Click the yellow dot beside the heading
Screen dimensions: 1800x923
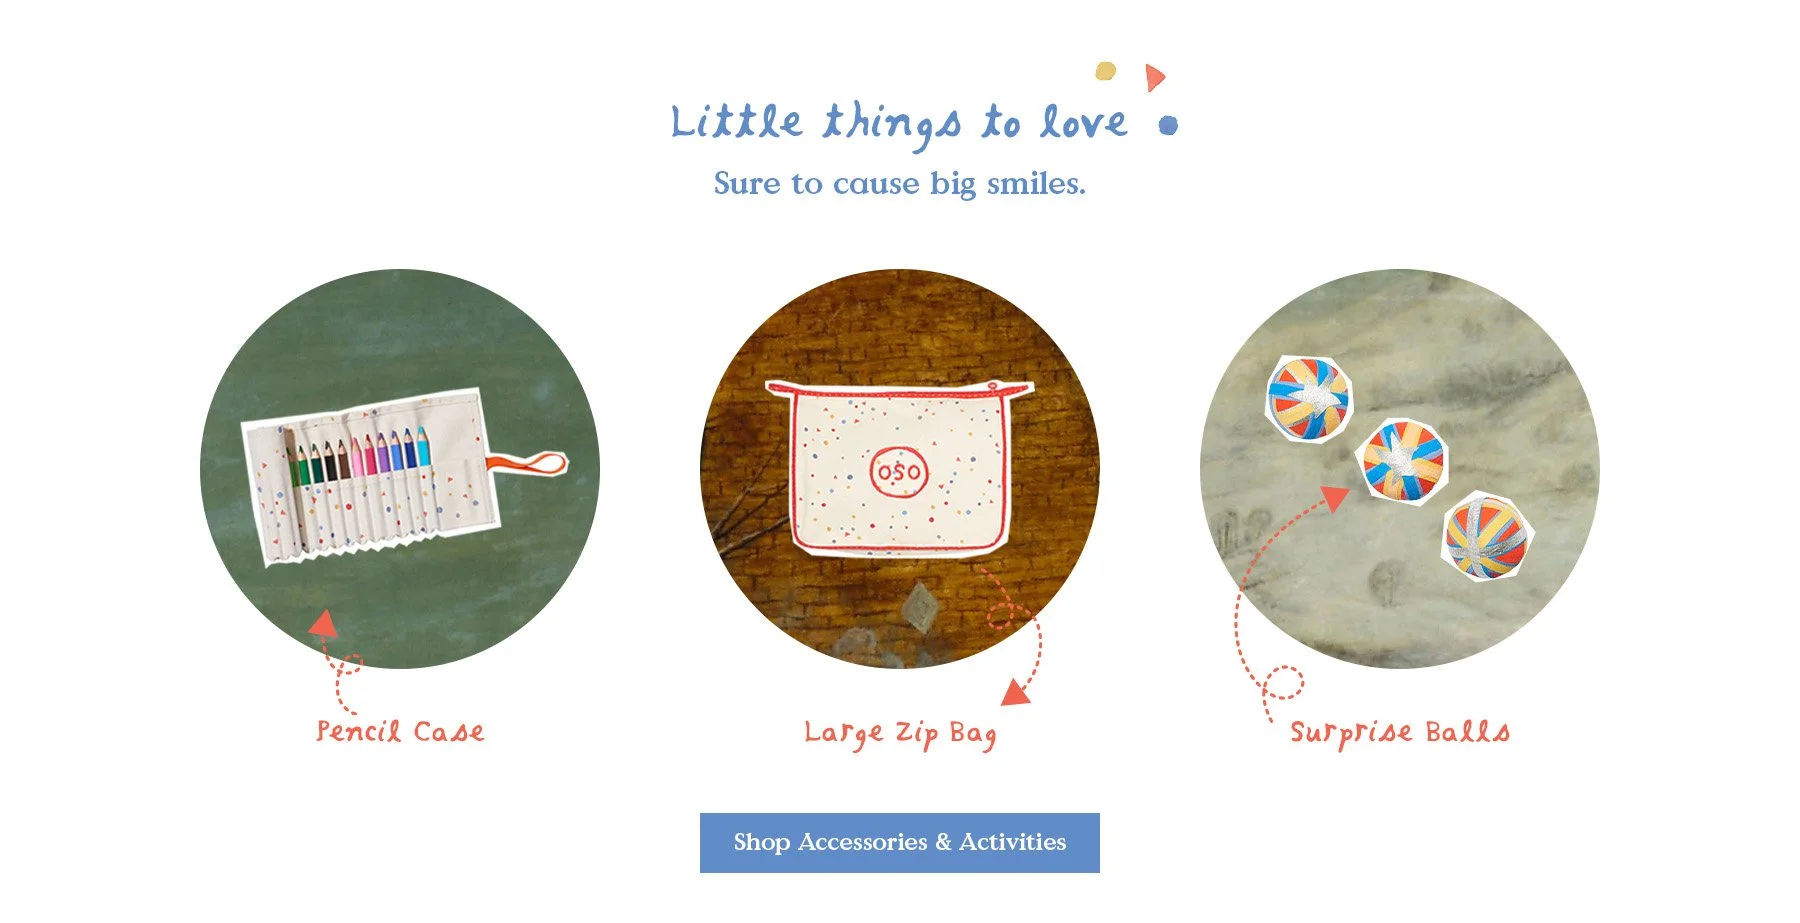pos(1105,71)
